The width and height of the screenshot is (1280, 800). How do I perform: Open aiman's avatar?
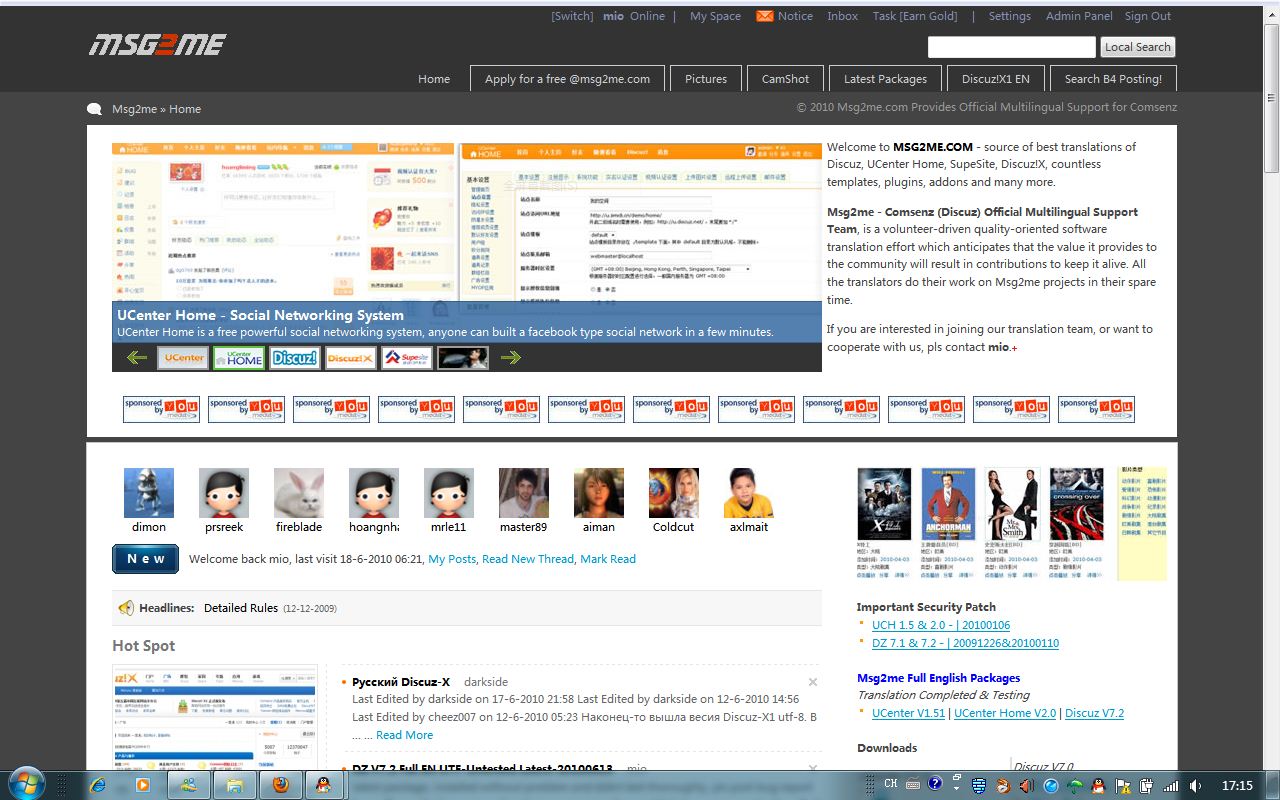coord(599,493)
